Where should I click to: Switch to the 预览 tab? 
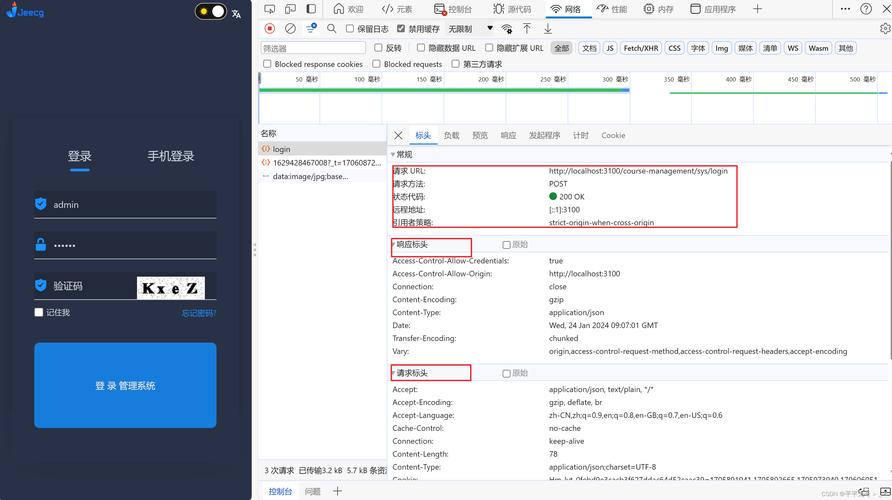(480, 135)
